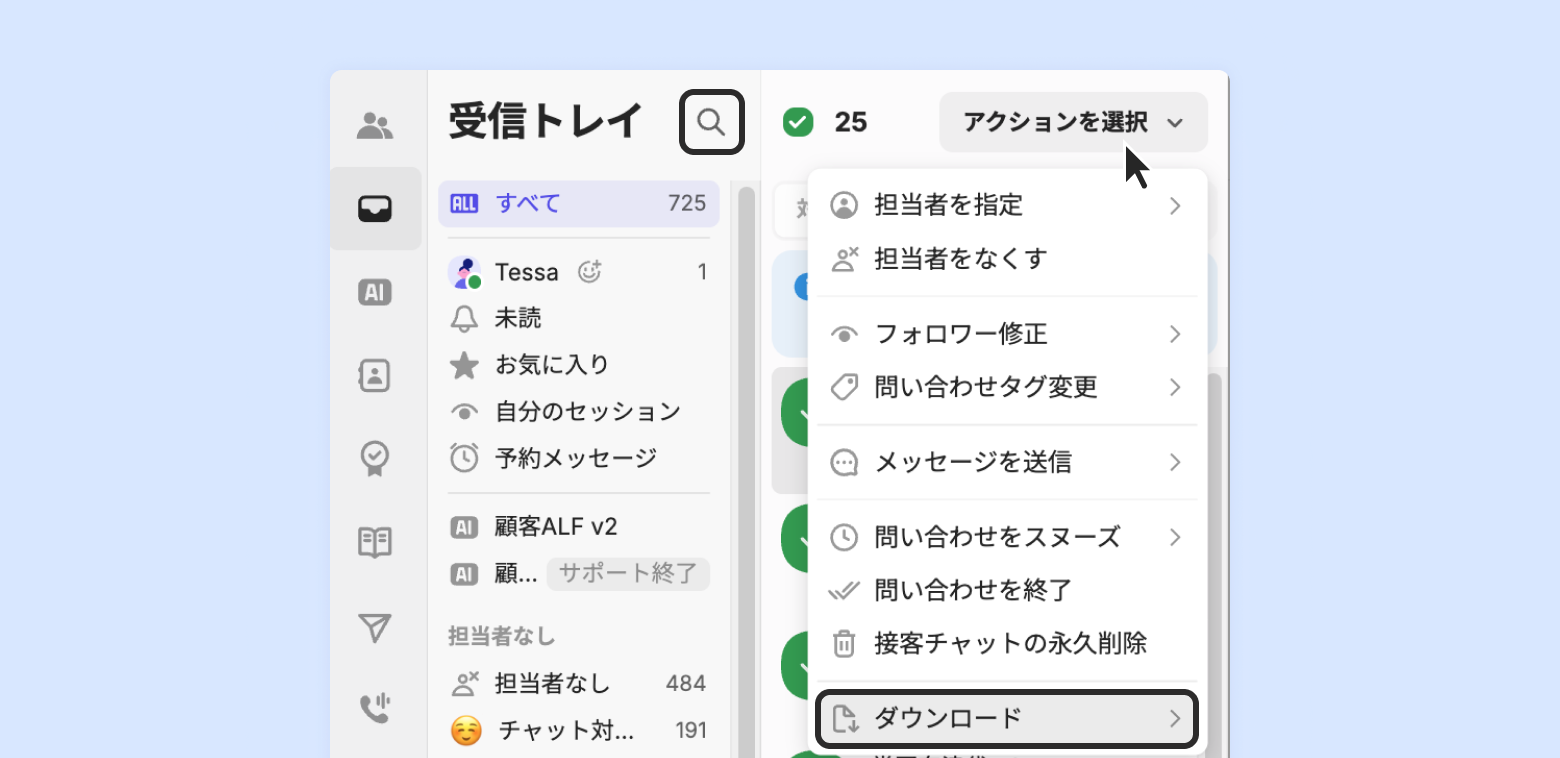Open the team members sidebar icon
Image resolution: width=1560 pixels, height=758 pixels.
tap(375, 125)
